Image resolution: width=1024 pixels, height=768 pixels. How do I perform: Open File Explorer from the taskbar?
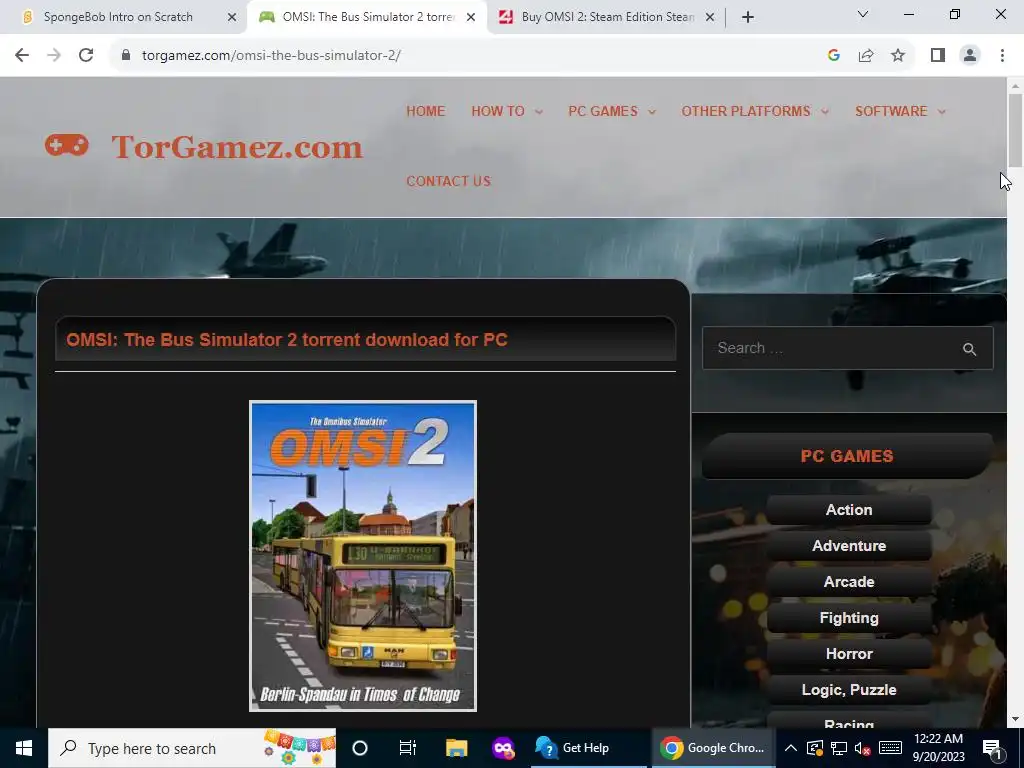click(x=456, y=748)
